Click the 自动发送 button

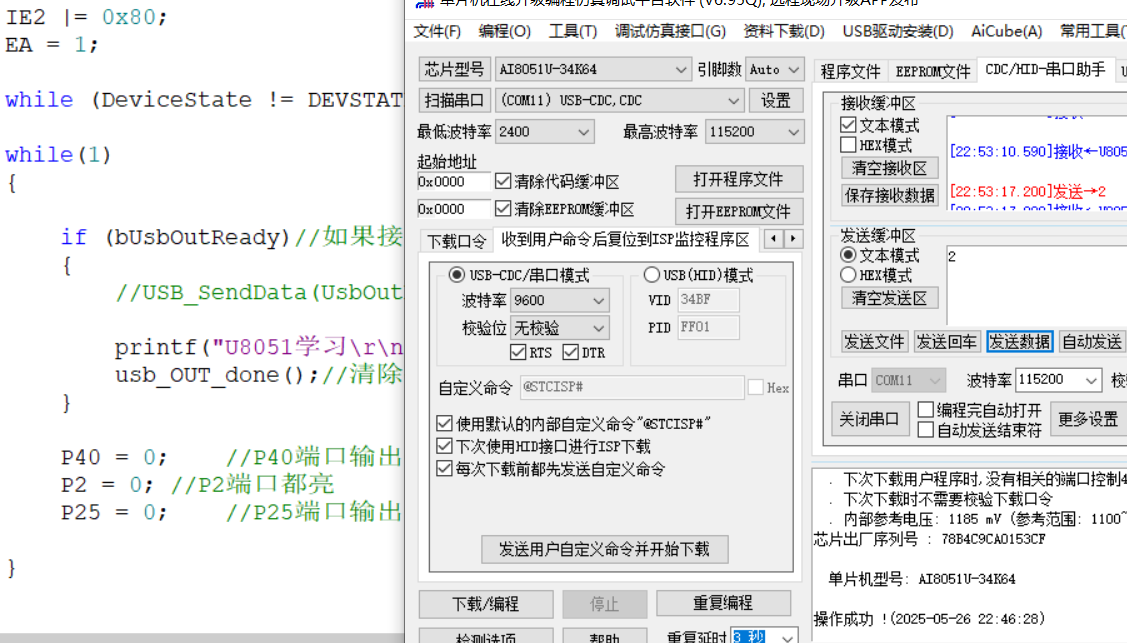click(1092, 342)
